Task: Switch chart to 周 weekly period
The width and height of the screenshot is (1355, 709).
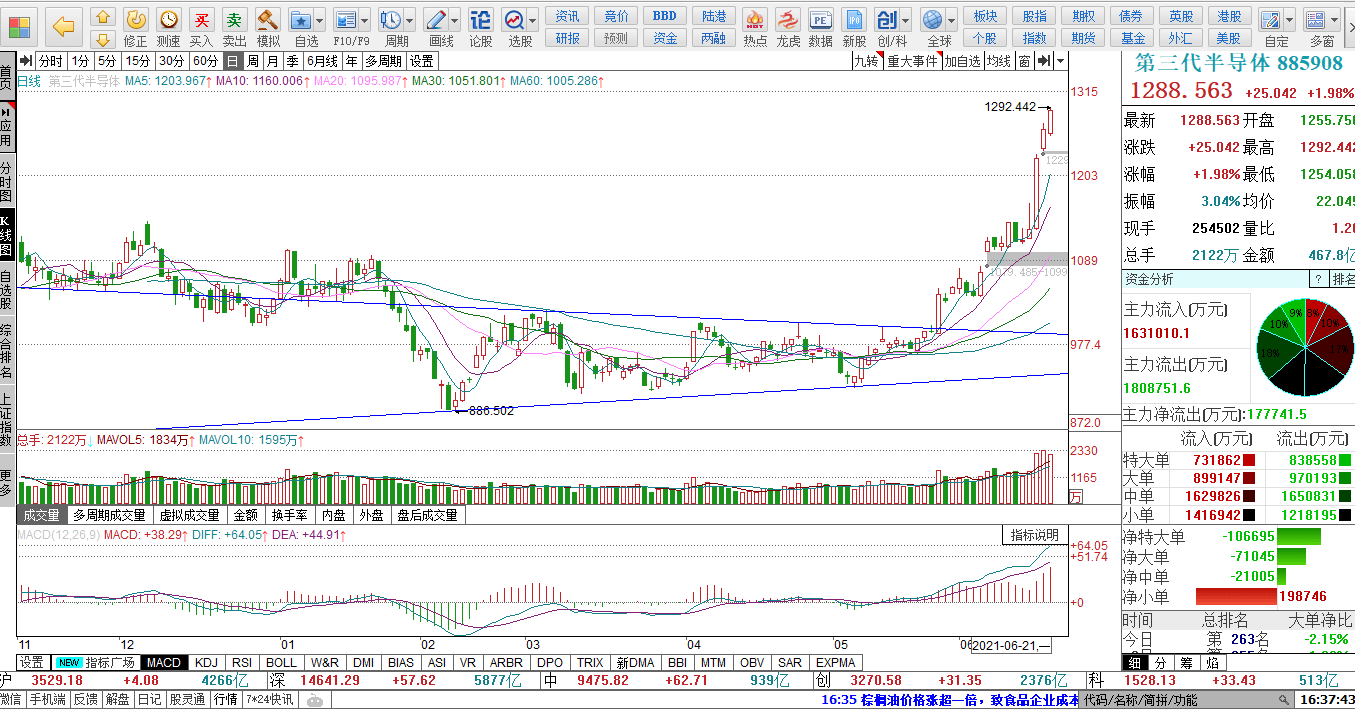Action: pos(252,61)
